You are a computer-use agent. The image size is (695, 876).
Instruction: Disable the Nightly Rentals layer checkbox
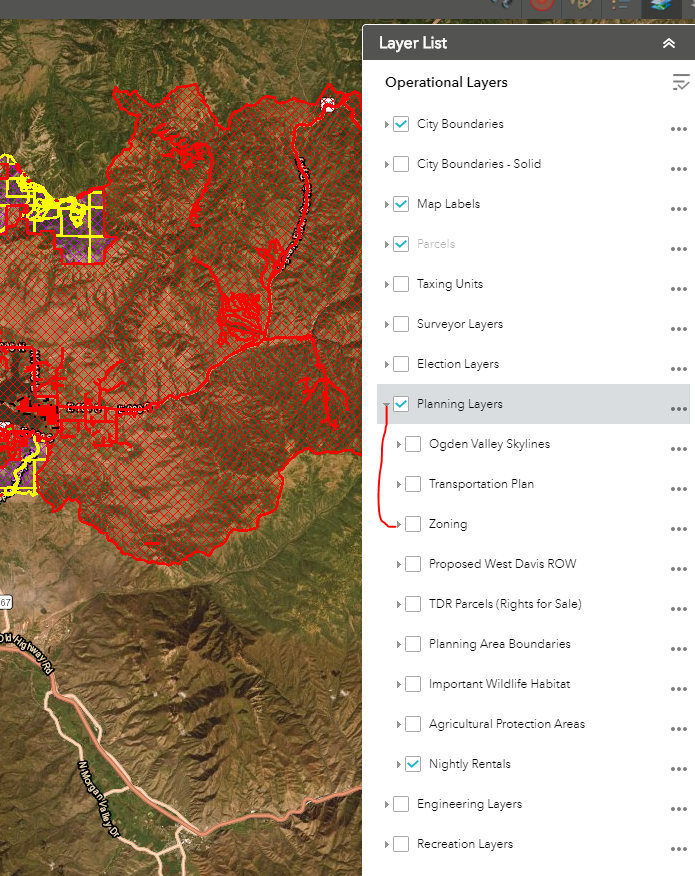413,764
